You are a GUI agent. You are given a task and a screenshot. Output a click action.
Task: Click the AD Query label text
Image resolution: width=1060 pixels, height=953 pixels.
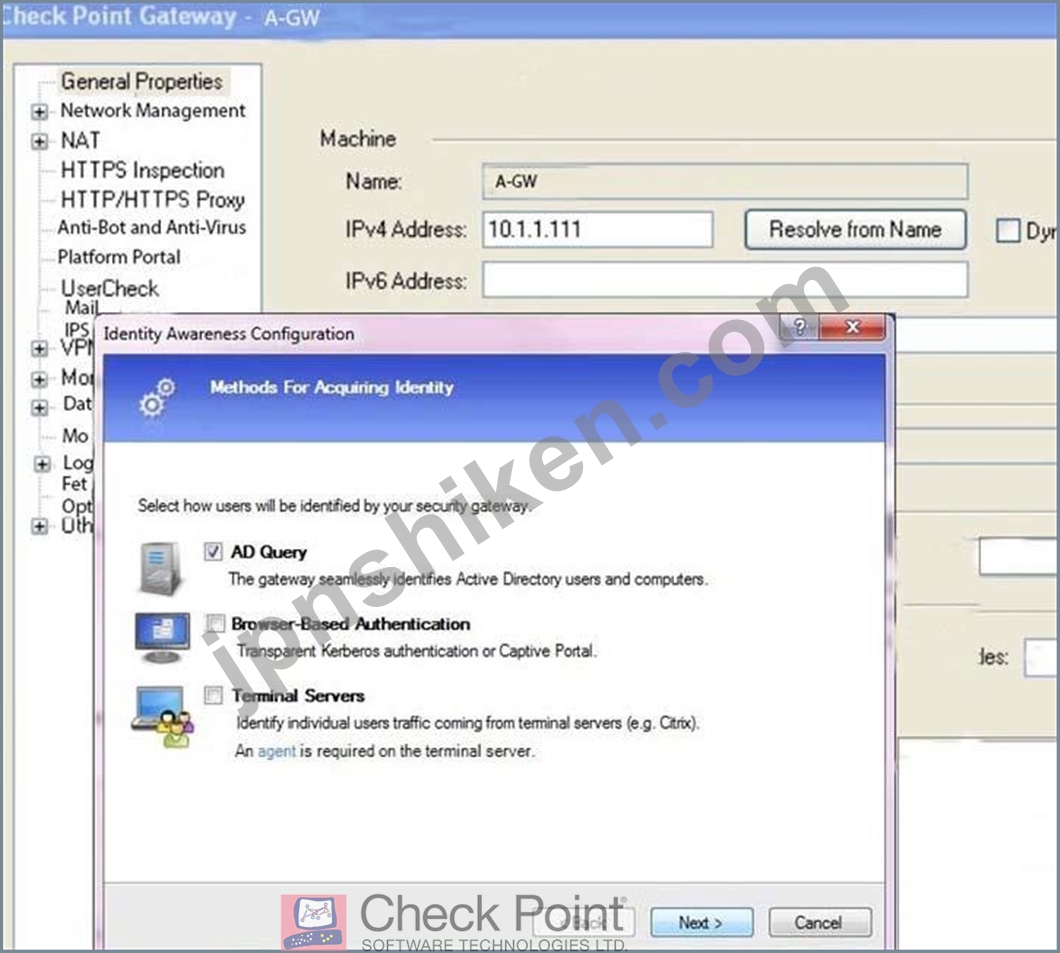pos(268,552)
